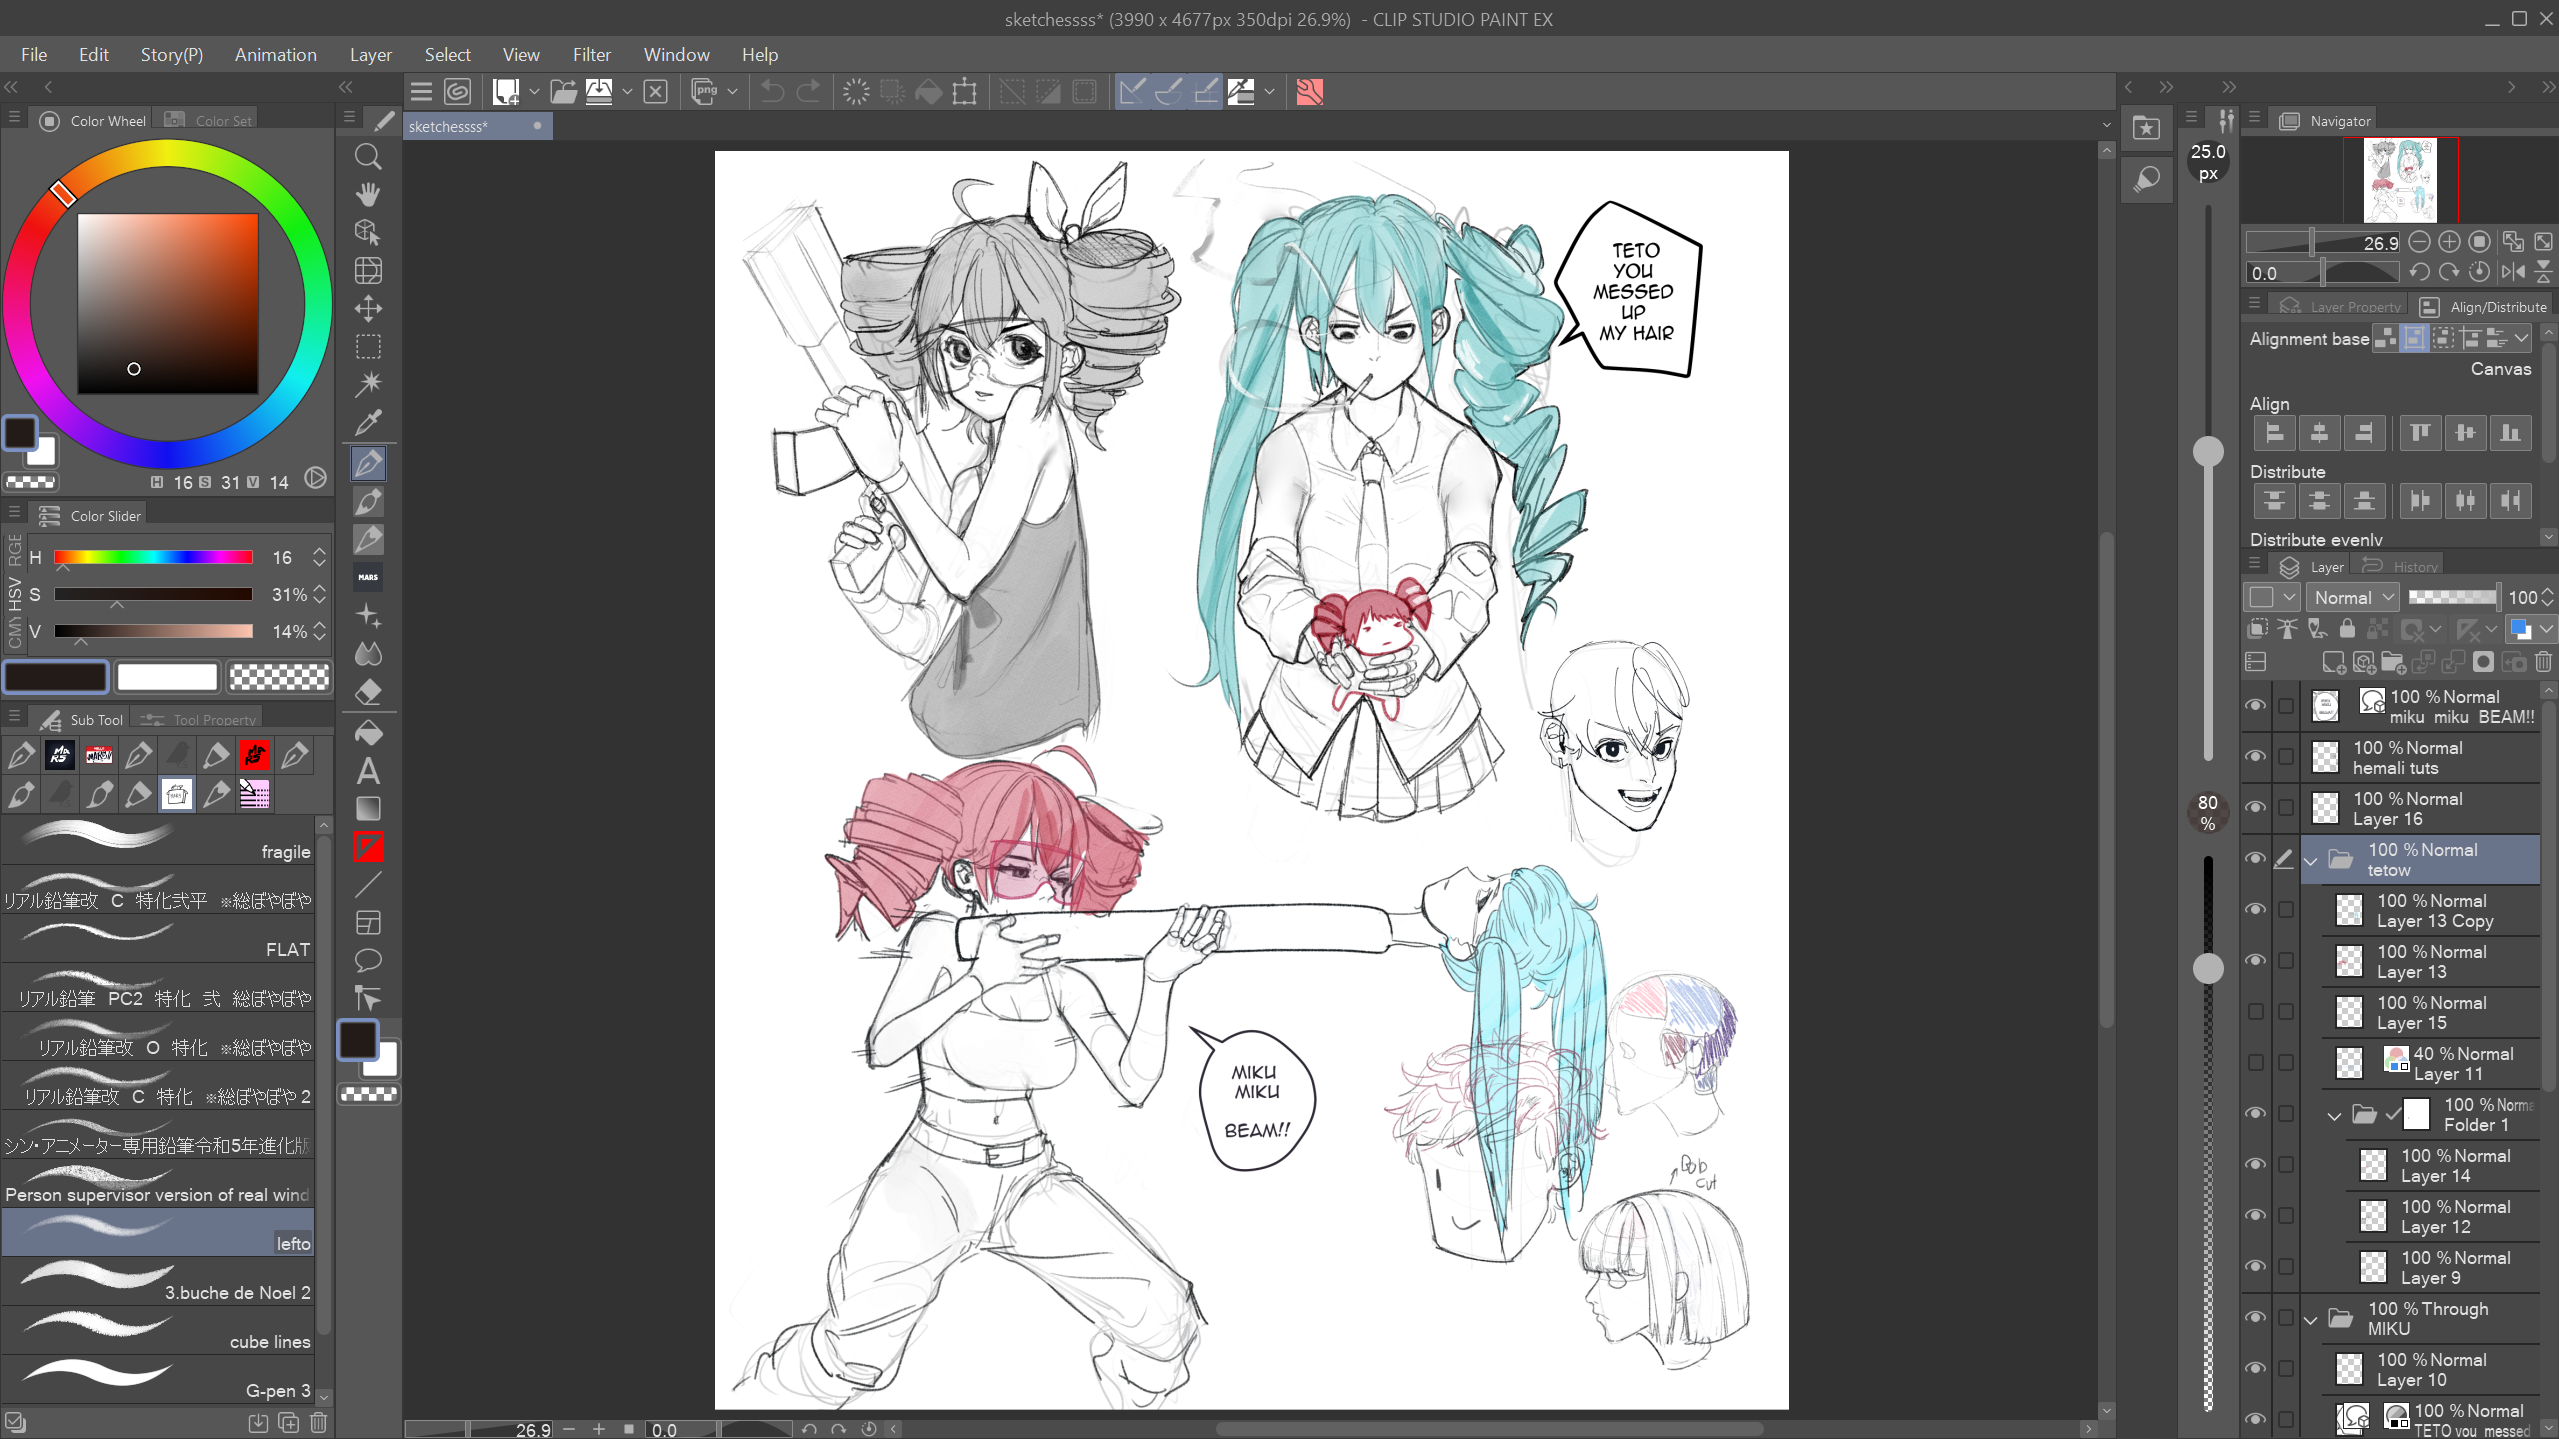Open the Story(P) menu
The image size is (2559, 1439).
point(171,55)
